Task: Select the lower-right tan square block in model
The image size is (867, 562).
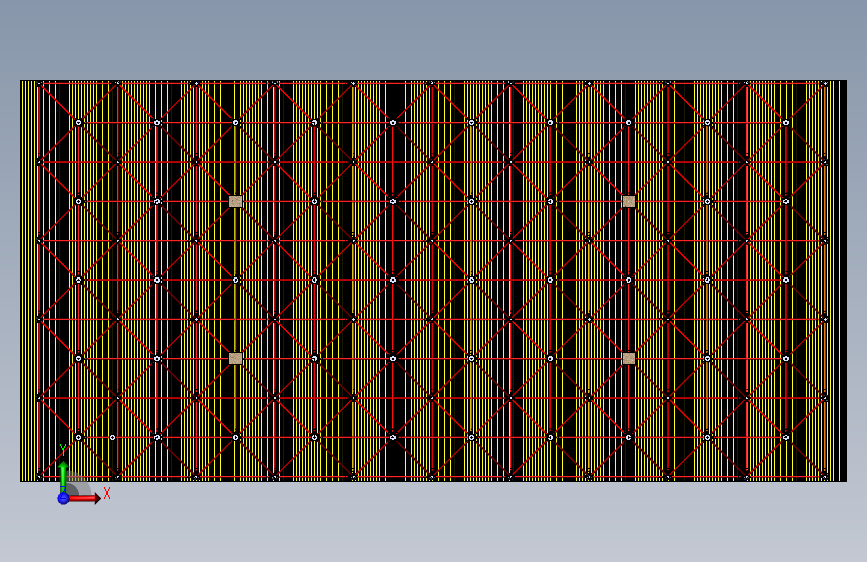Action: 629,358
